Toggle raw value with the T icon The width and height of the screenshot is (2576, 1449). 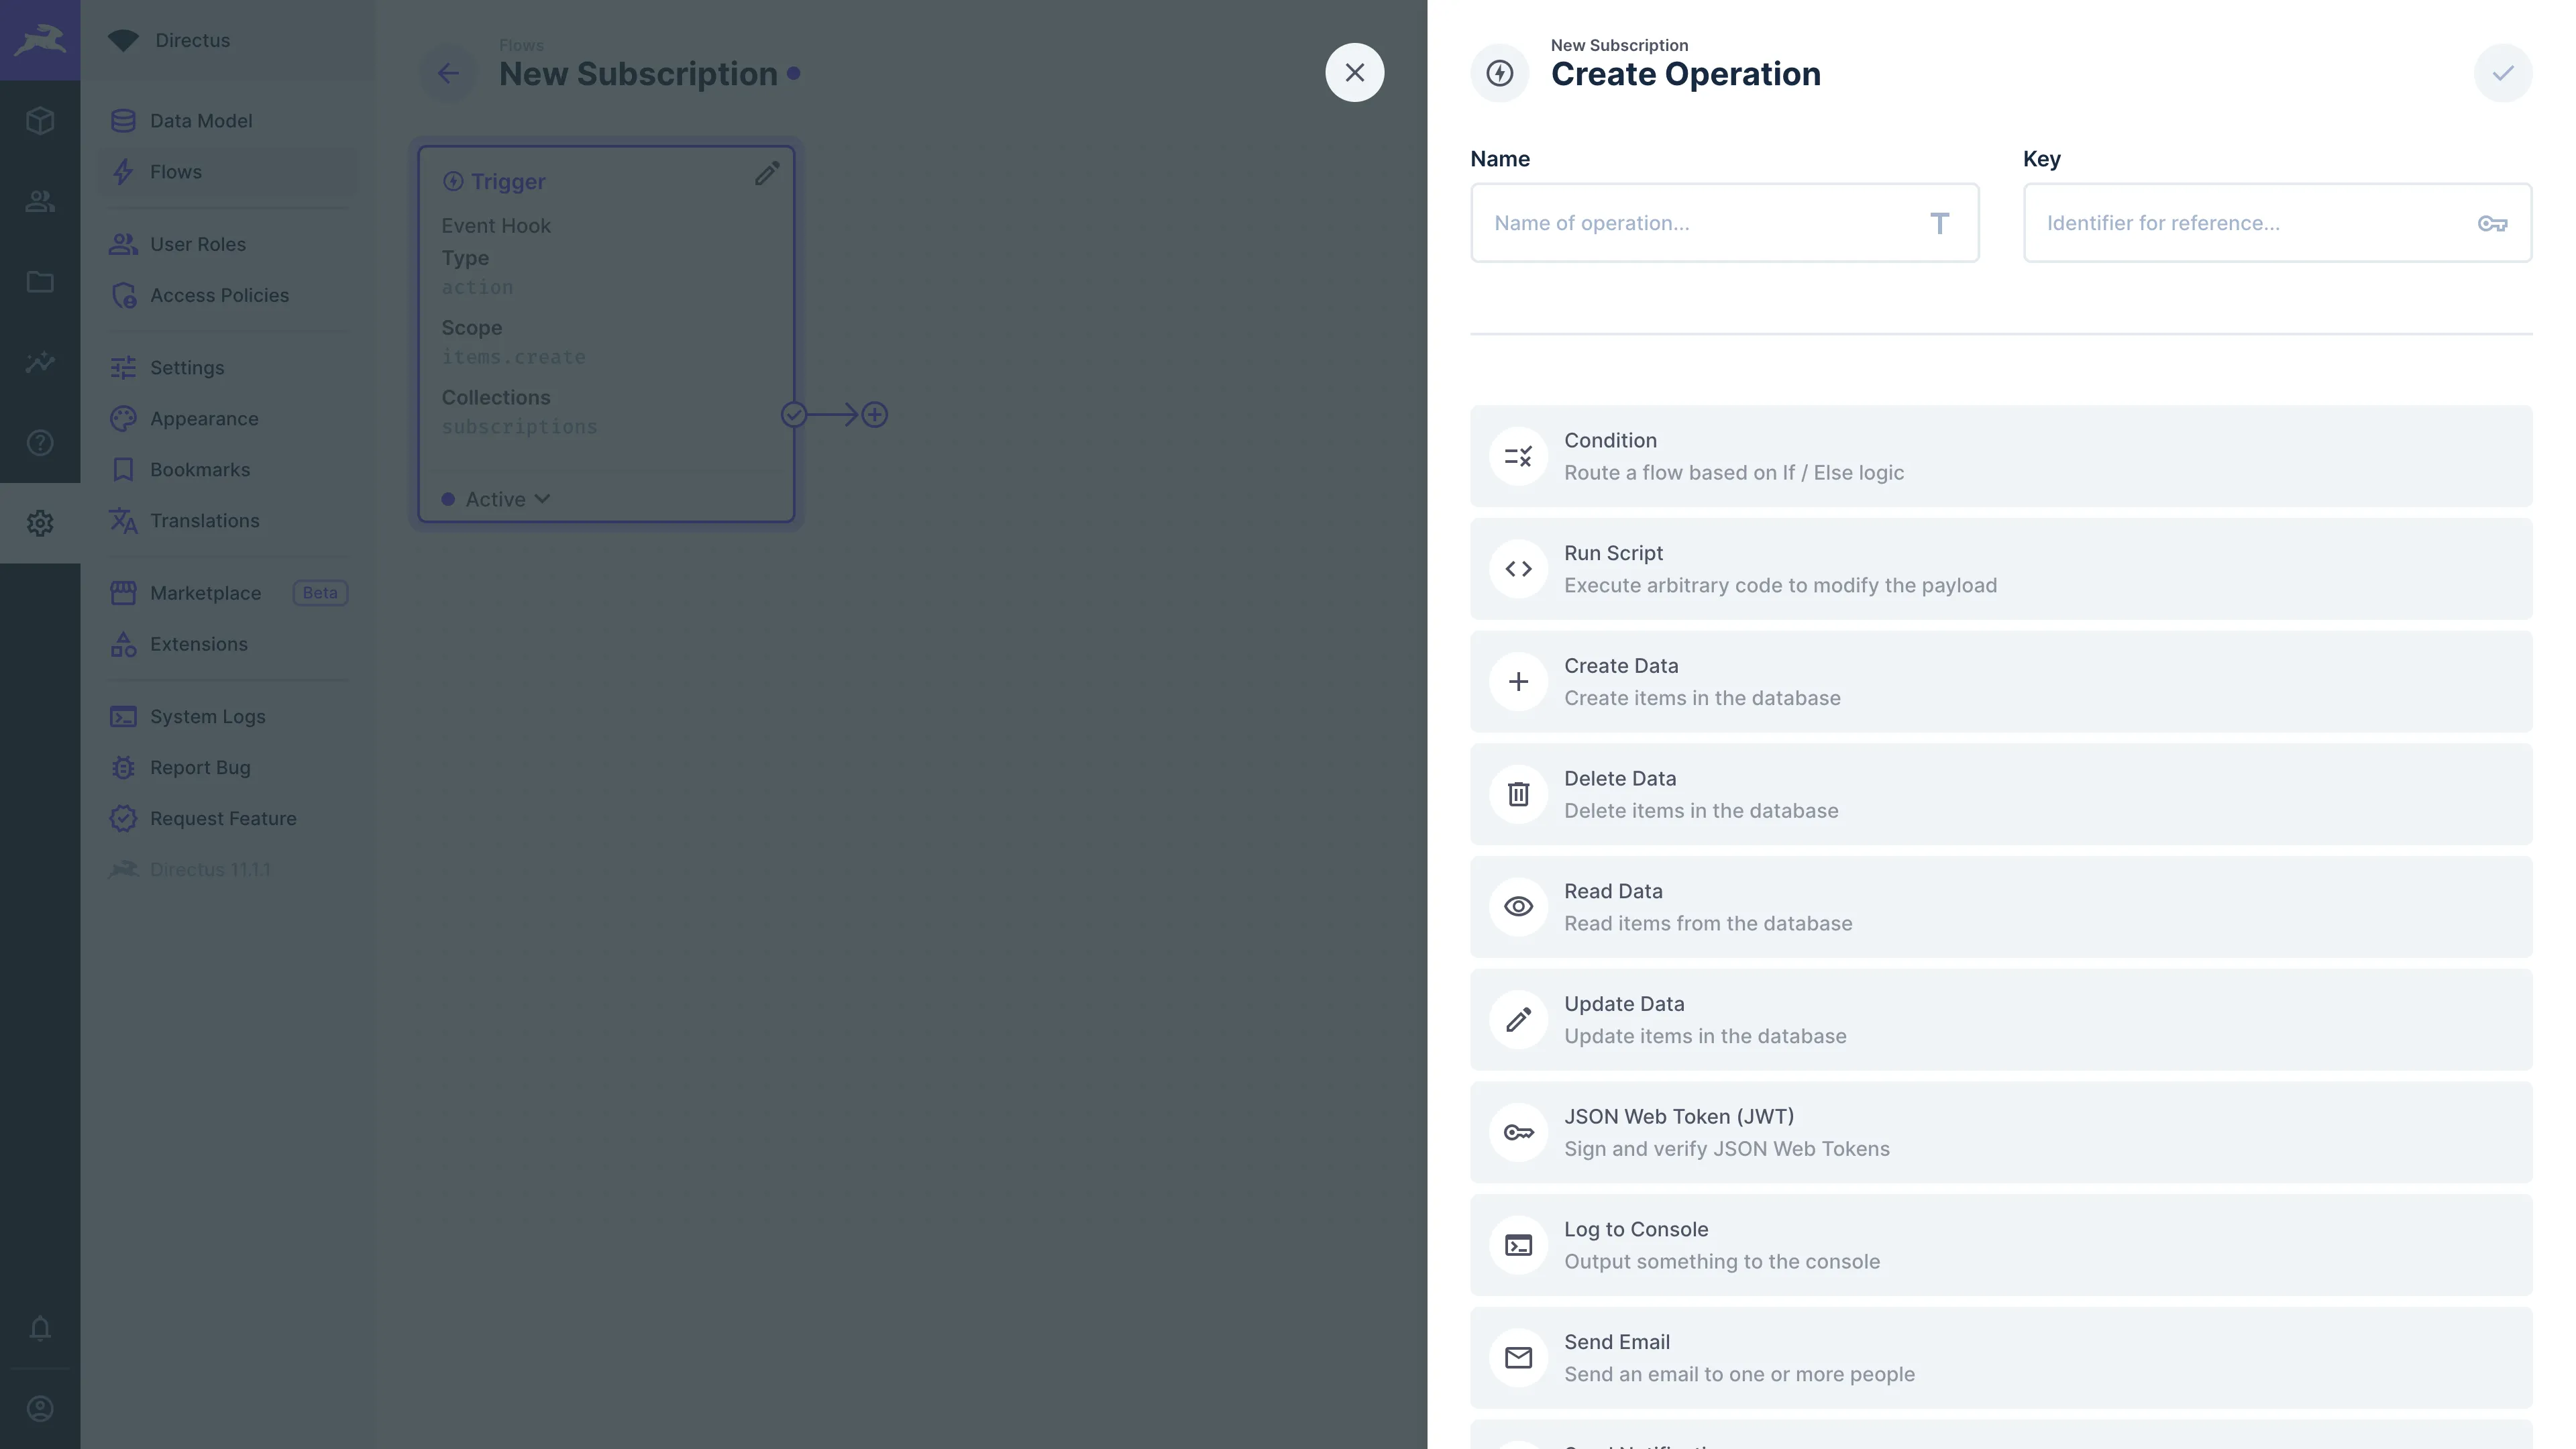(1940, 223)
